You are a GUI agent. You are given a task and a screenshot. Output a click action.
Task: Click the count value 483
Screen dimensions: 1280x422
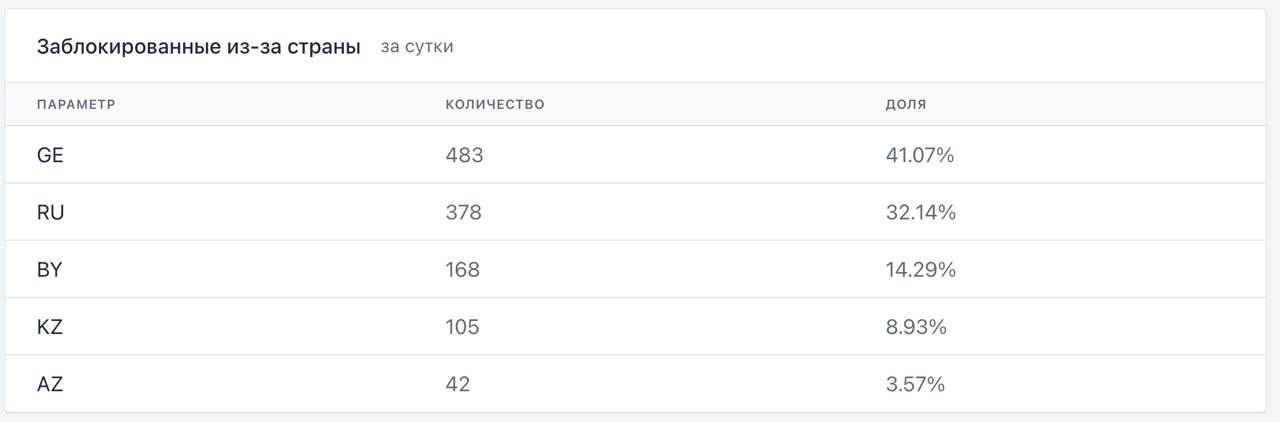click(x=464, y=155)
